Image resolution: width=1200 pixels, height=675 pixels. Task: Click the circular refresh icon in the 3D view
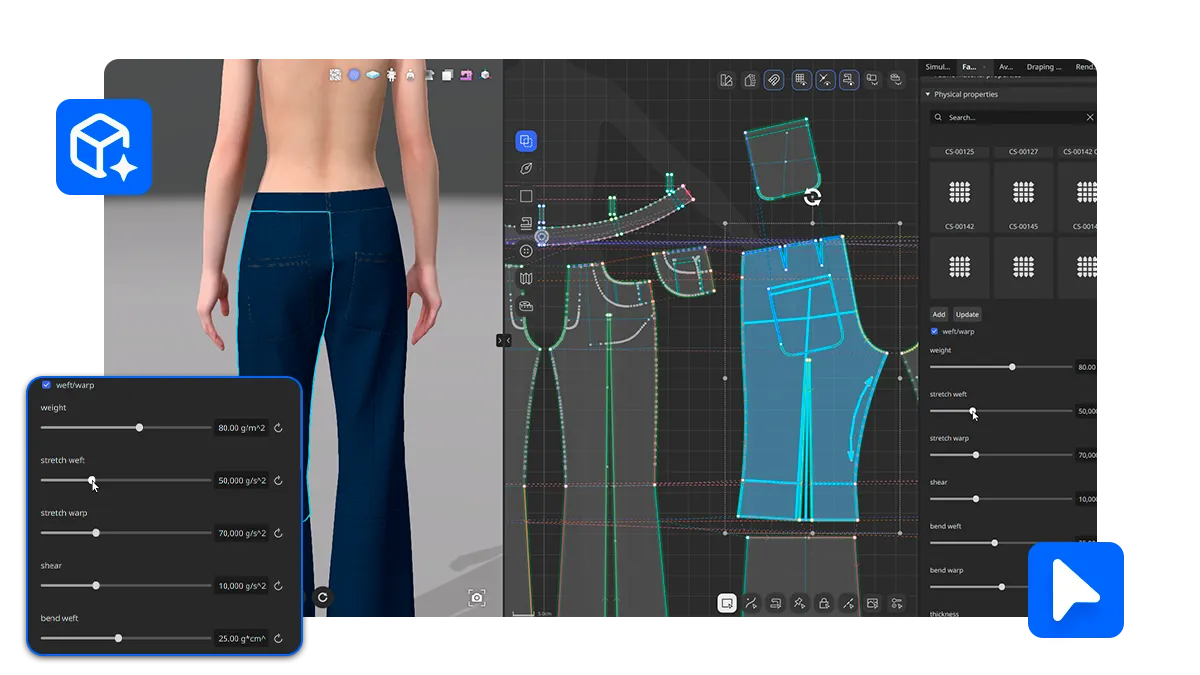pos(322,597)
